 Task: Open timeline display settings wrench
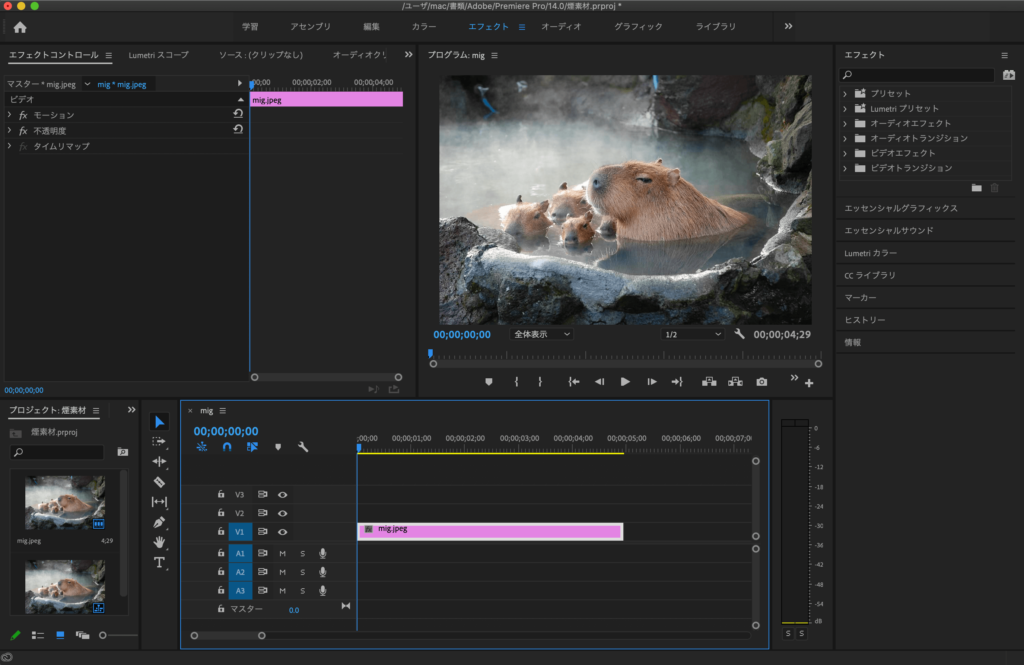[303, 447]
